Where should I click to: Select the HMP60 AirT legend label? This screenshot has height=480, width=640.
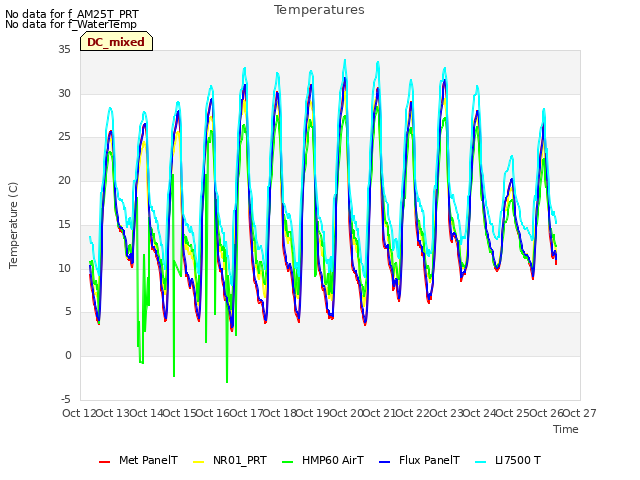[x=333, y=460]
